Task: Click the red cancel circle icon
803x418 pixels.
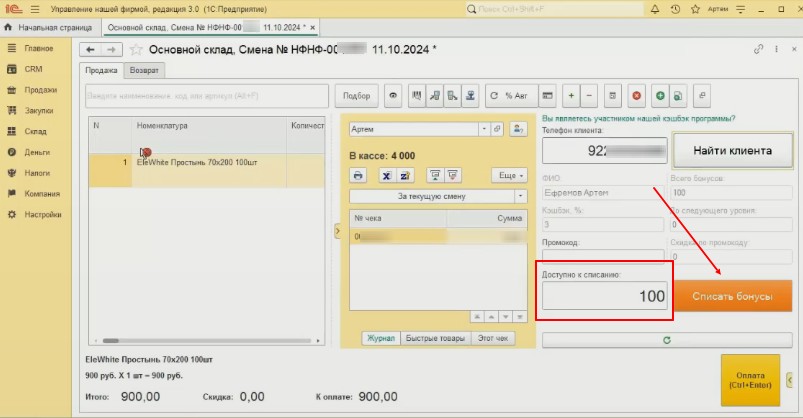Action: pyautogui.click(x=637, y=96)
